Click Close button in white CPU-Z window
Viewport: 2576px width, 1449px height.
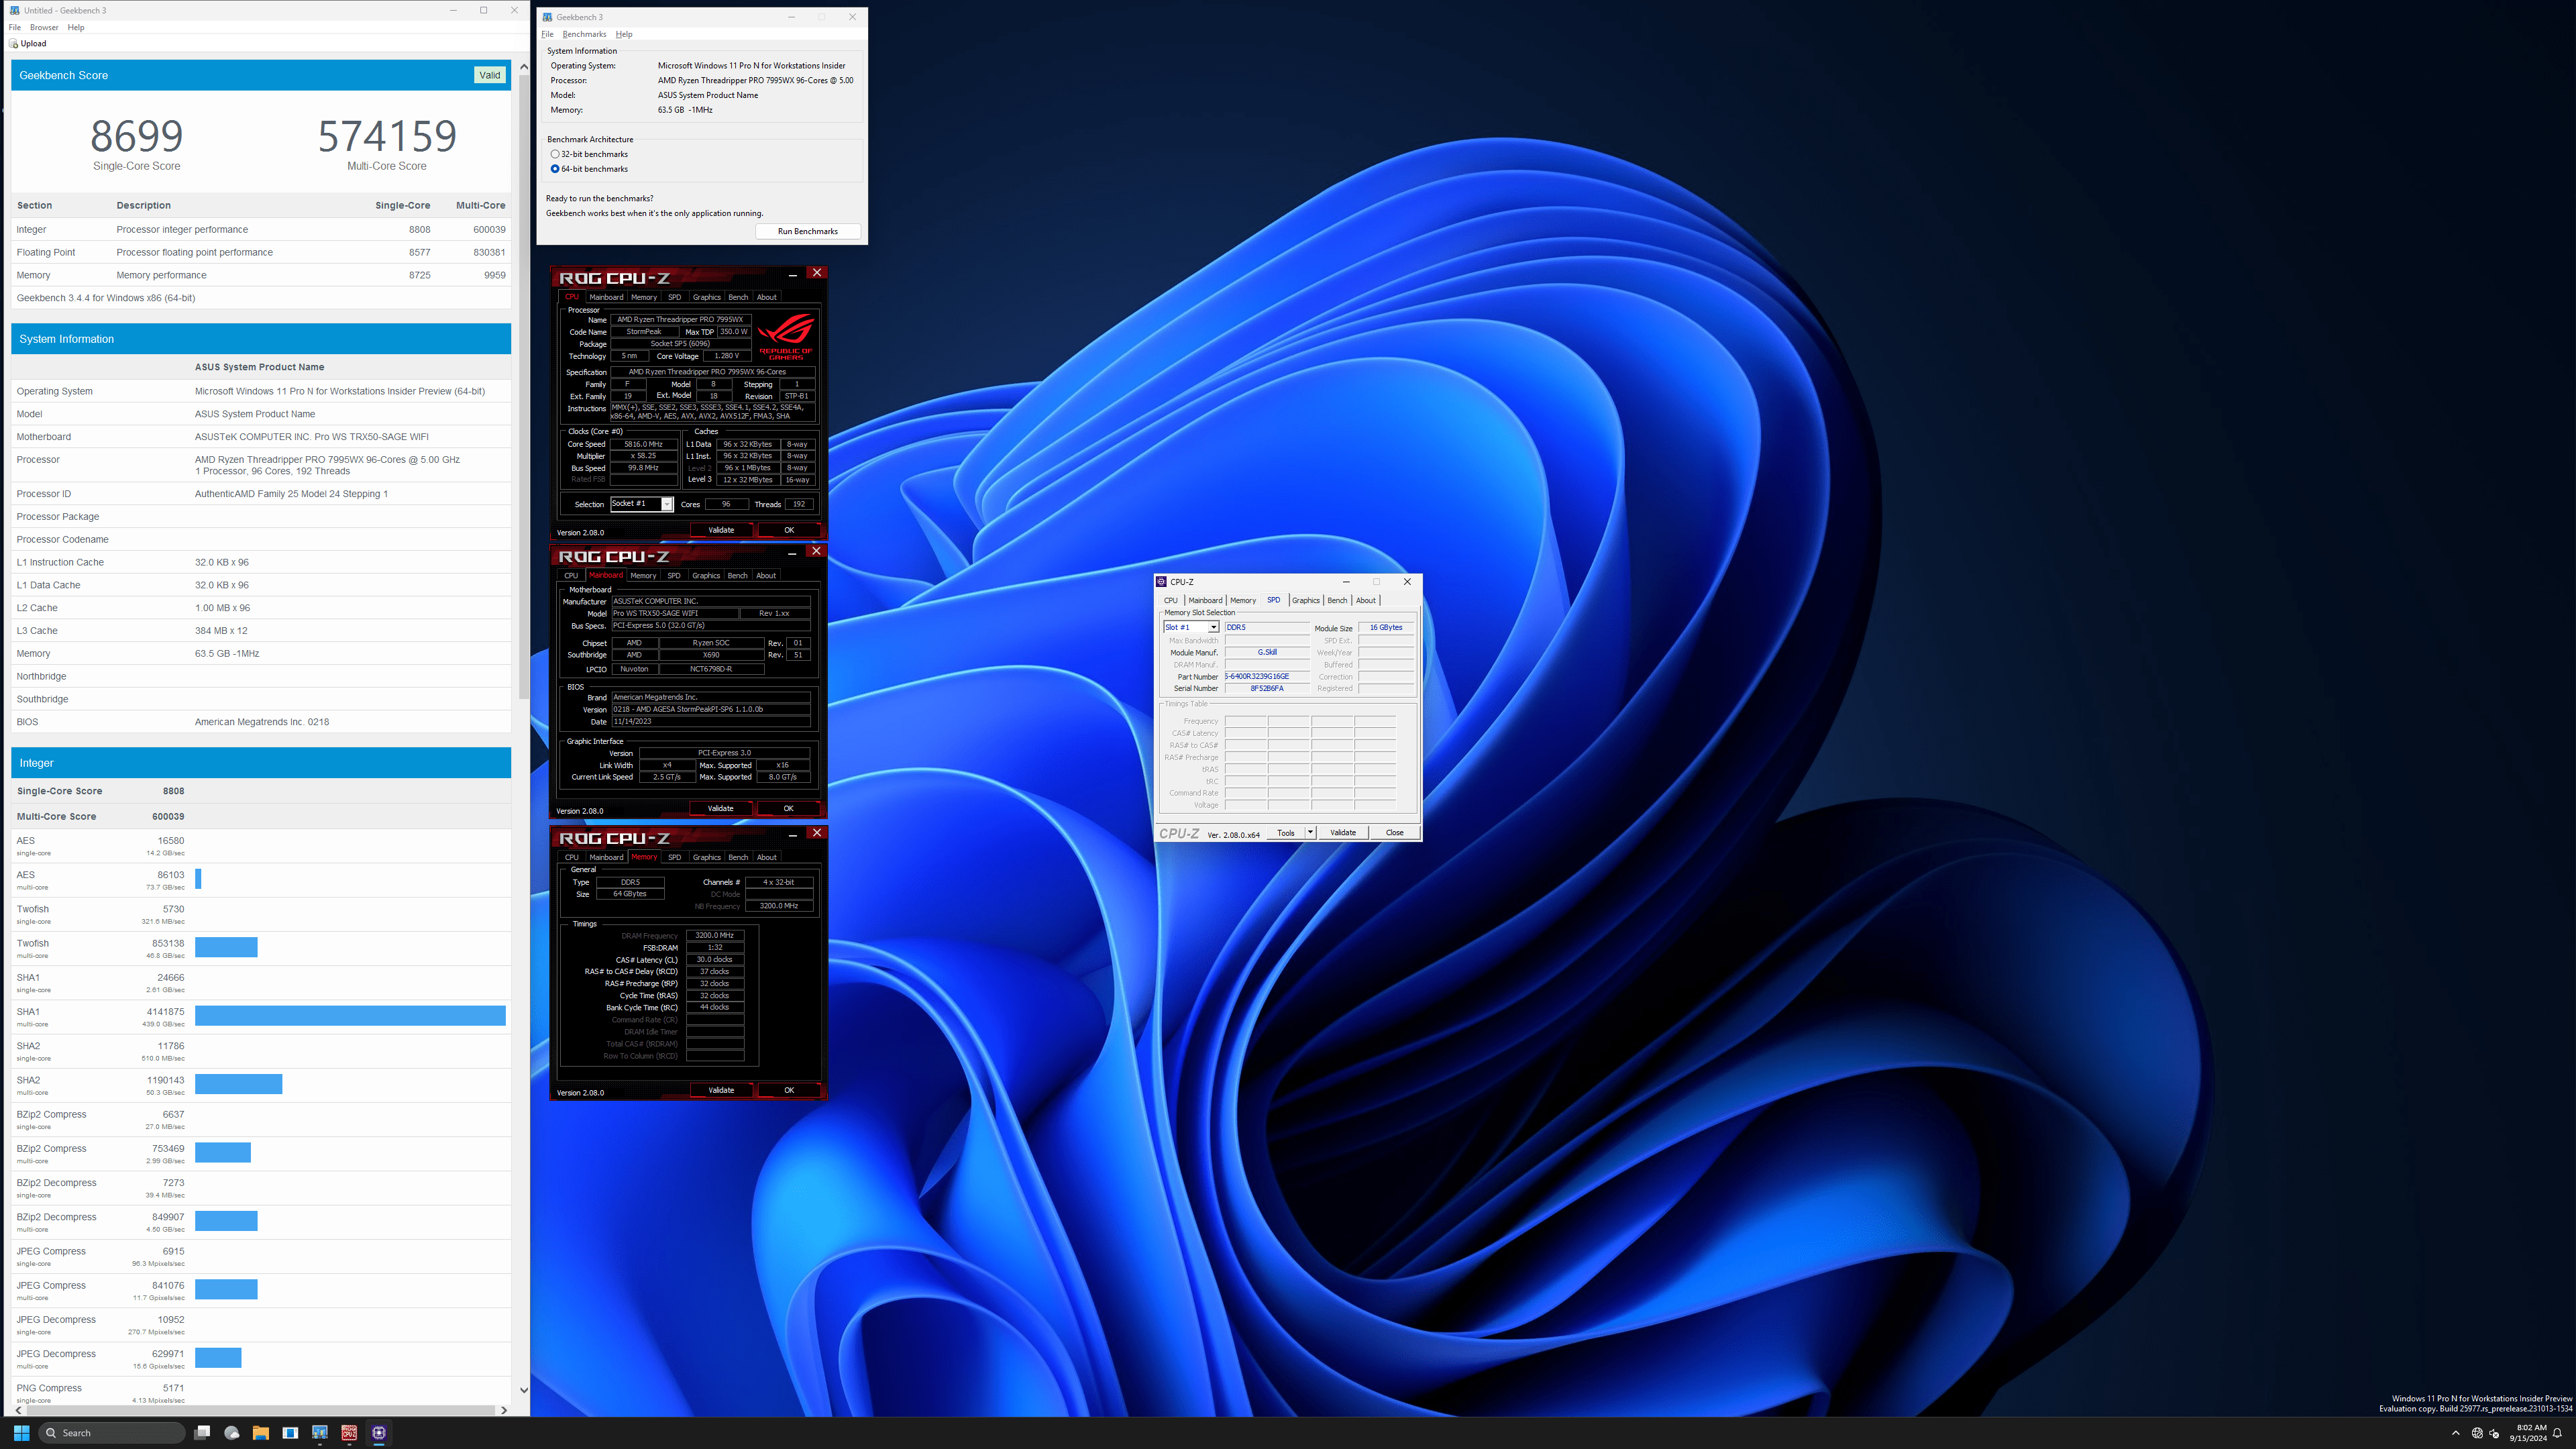pos(1394,832)
